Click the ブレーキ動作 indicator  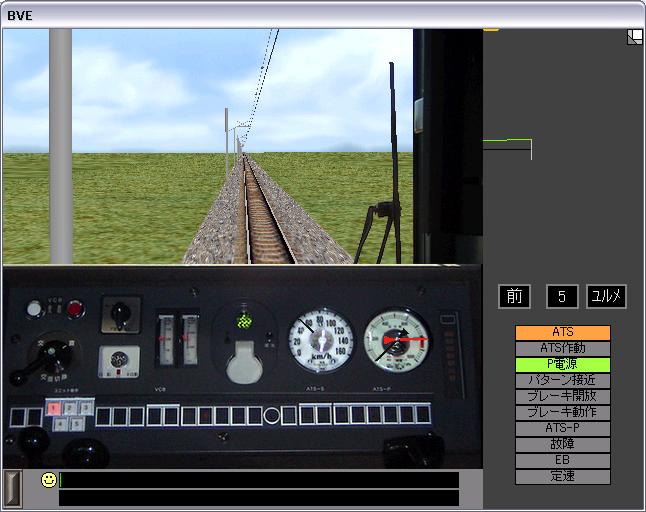(563, 412)
